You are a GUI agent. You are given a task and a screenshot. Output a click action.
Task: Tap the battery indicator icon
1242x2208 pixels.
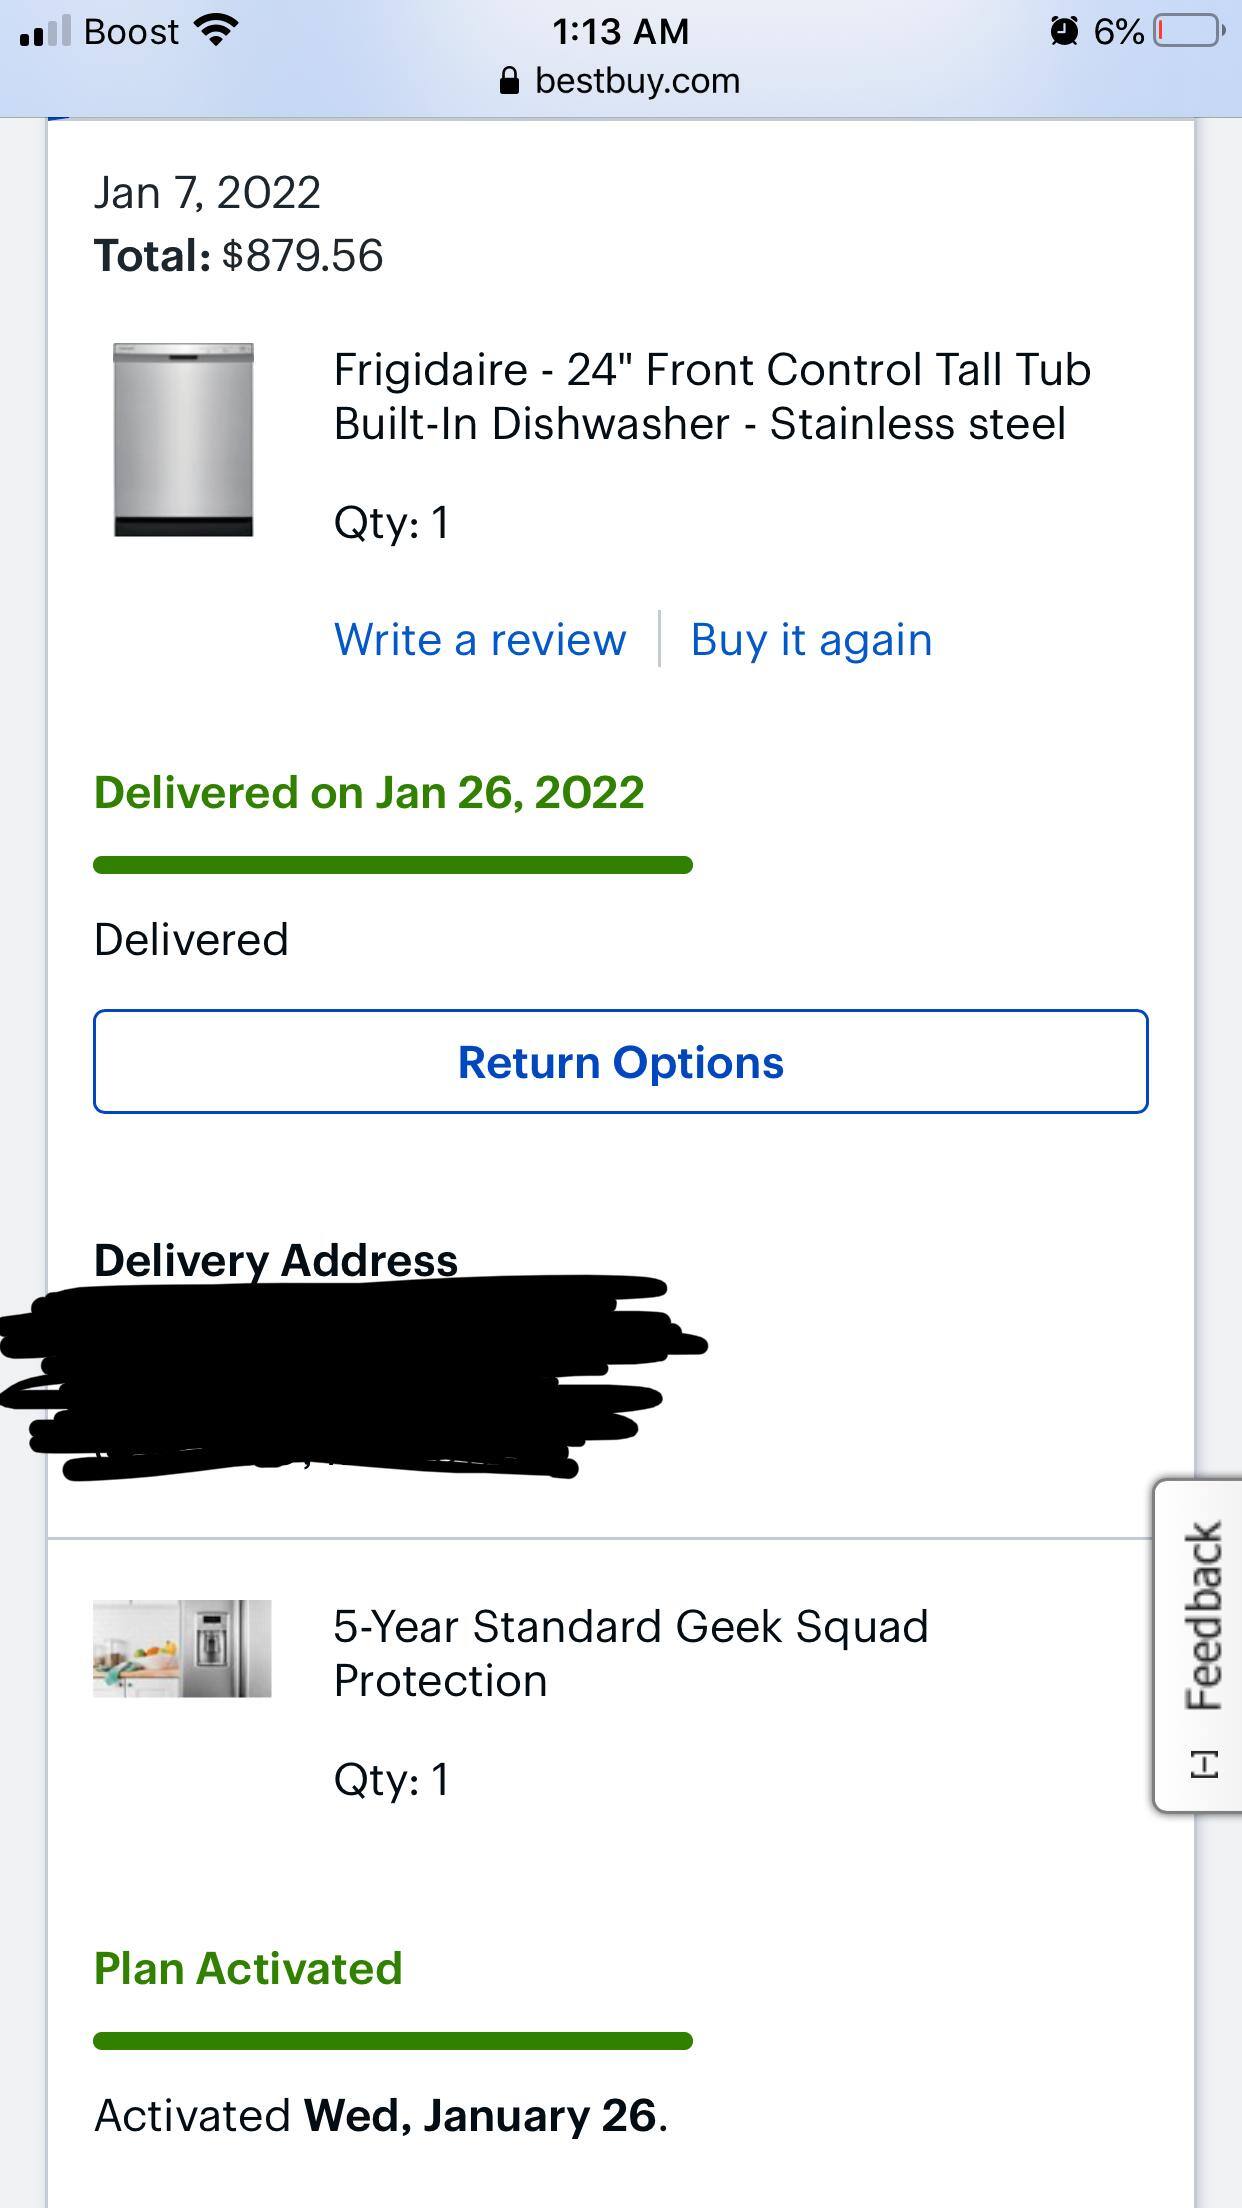(x=1189, y=31)
